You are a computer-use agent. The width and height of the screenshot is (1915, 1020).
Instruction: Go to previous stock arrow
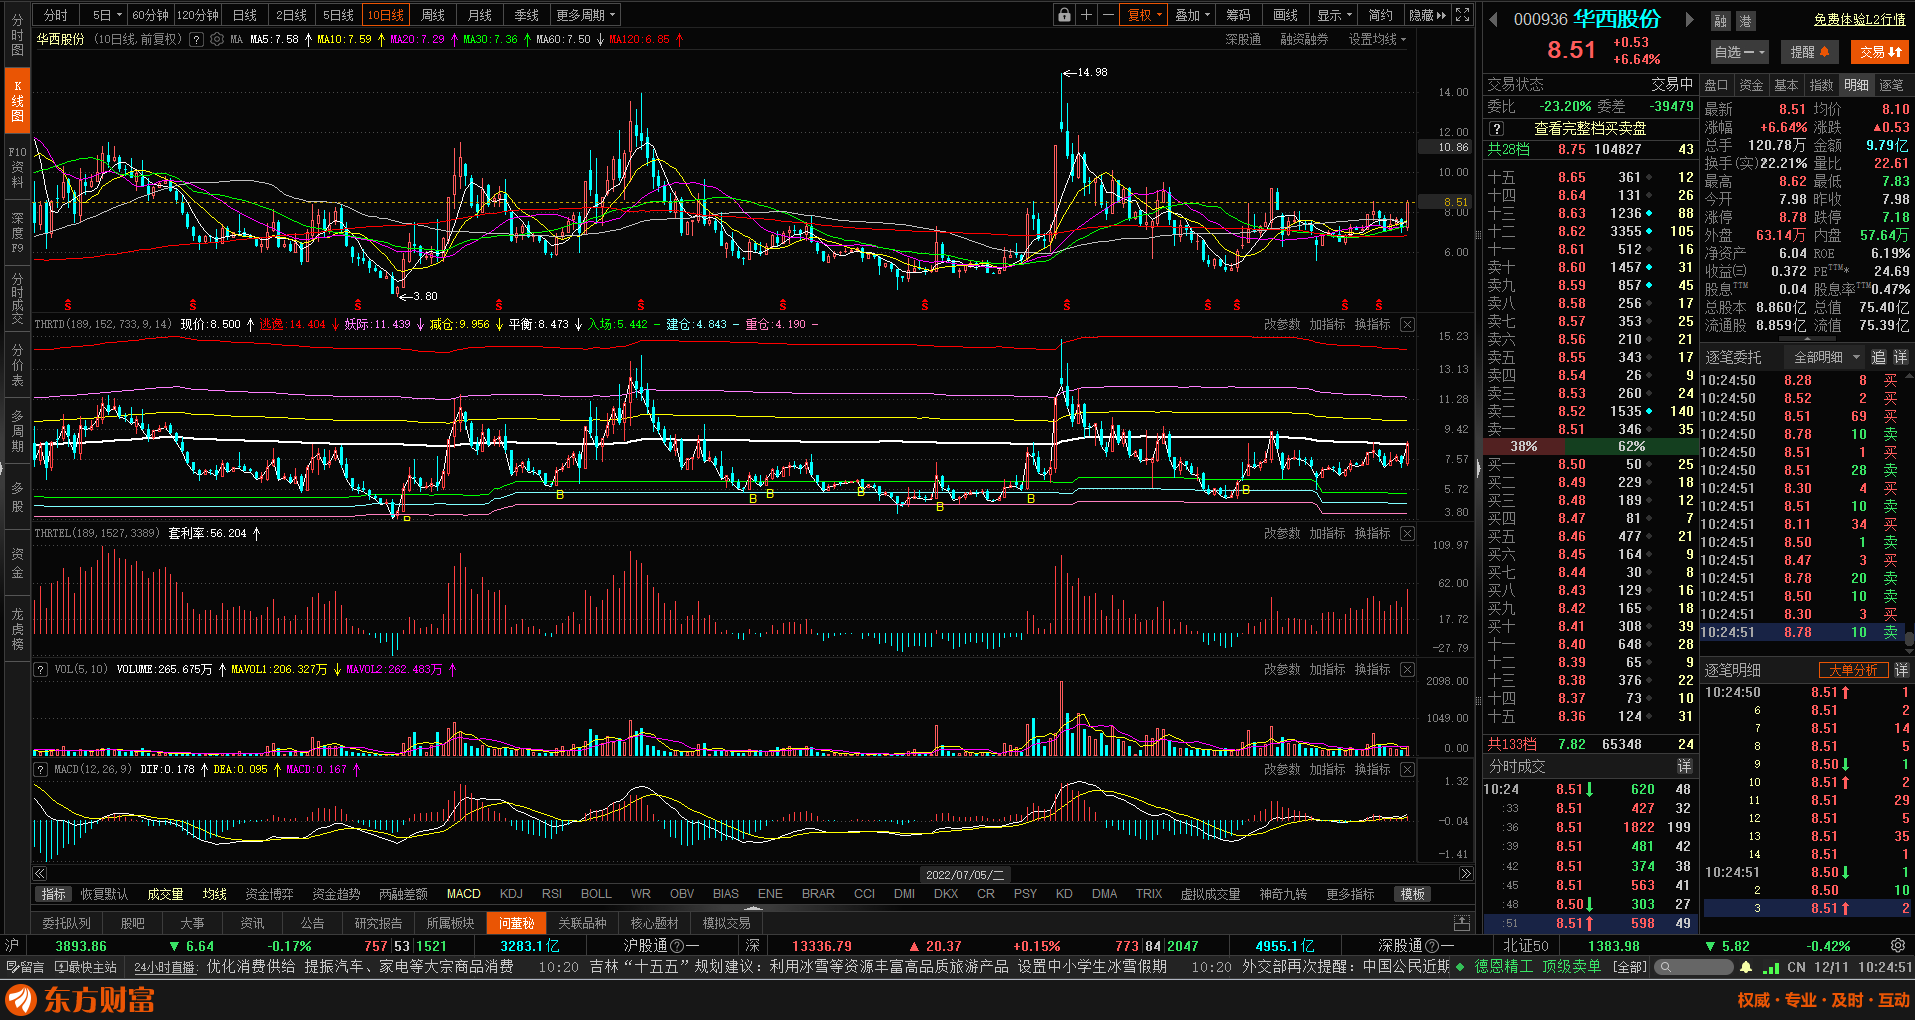pos(1494,19)
